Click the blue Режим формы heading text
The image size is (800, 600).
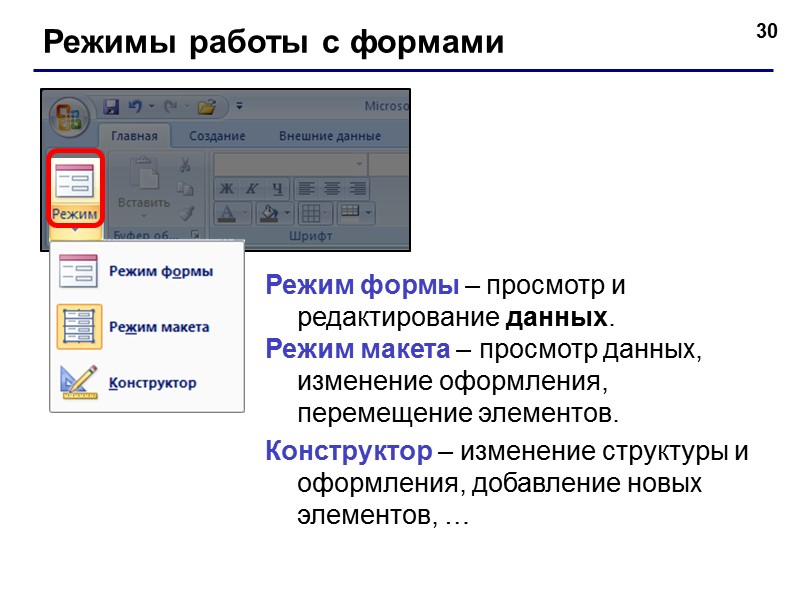coord(362,285)
